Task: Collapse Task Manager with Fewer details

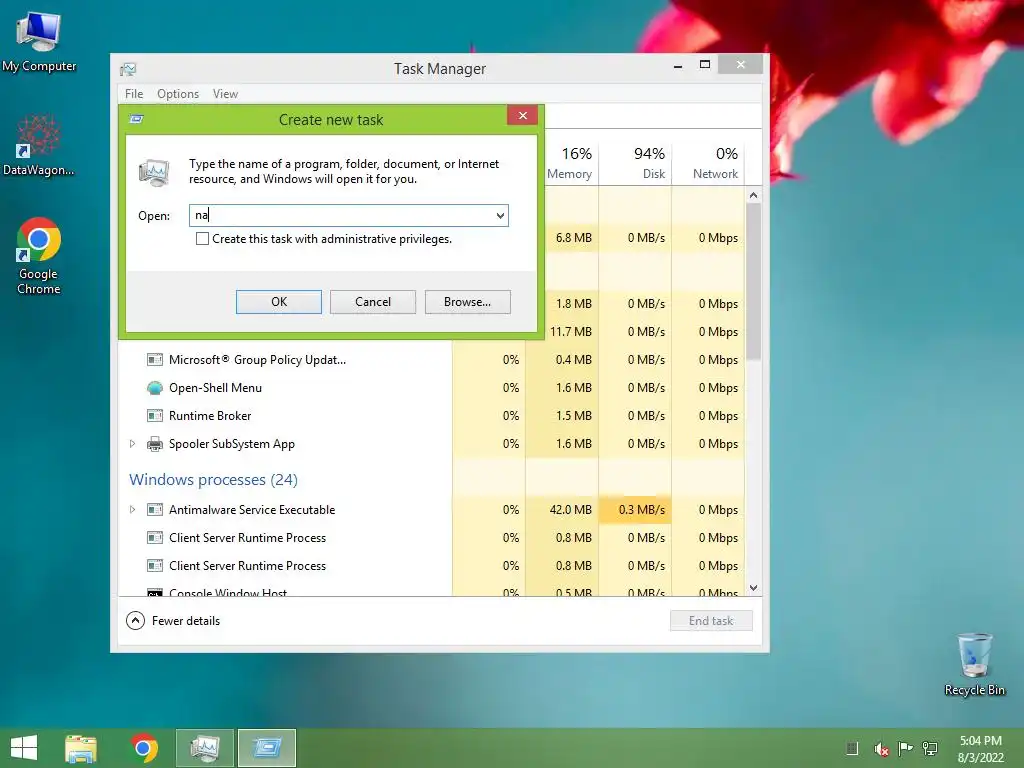Action: (x=173, y=620)
